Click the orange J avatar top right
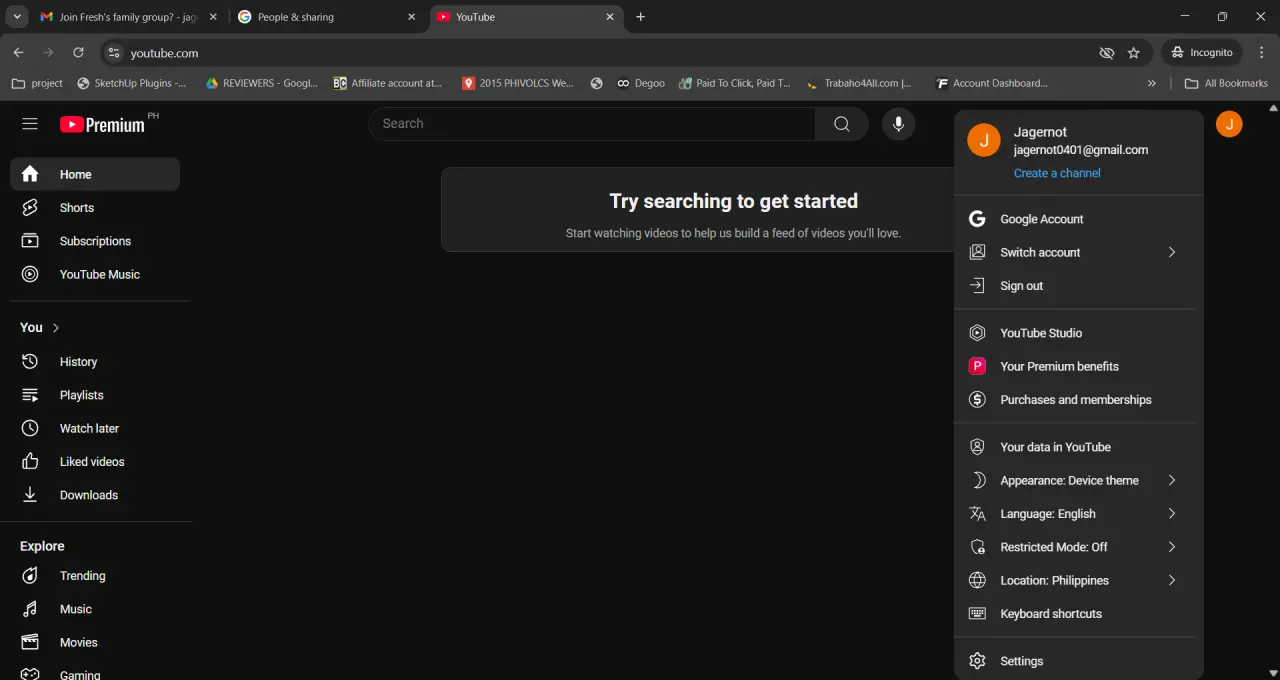This screenshot has height=680, width=1280. pos(1229,124)
